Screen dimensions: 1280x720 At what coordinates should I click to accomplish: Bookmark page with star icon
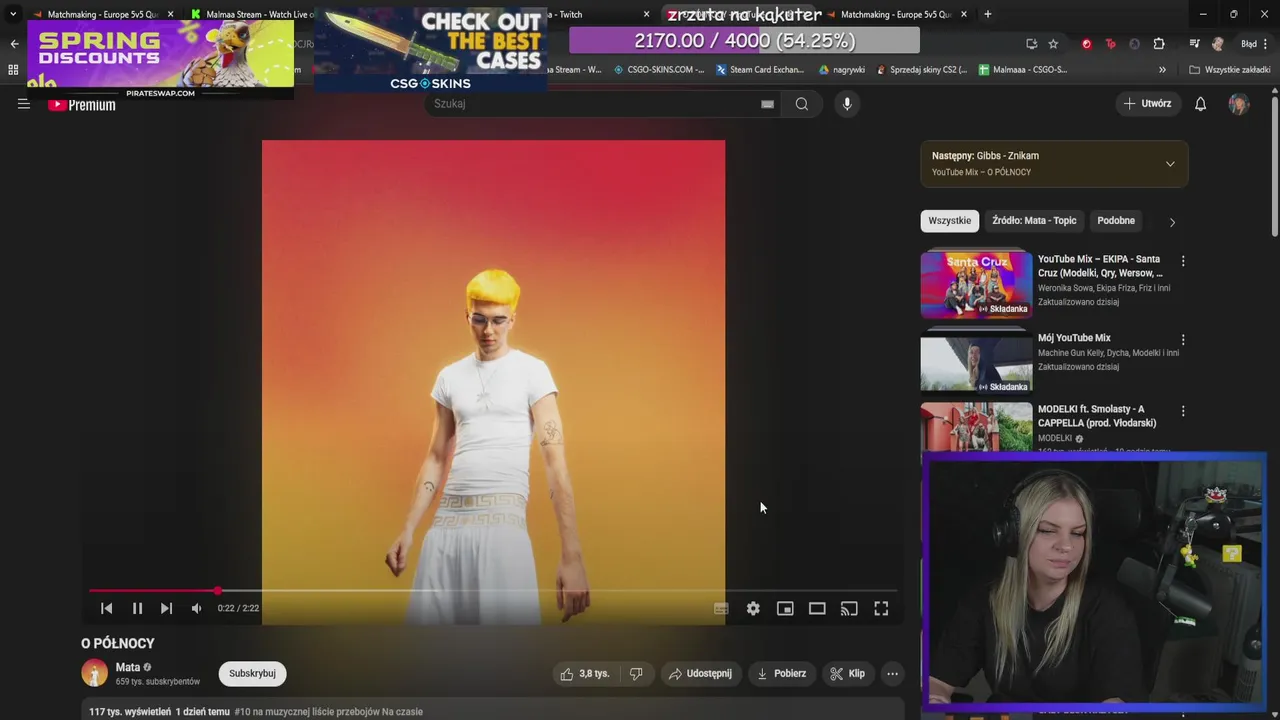point(1053,44)
